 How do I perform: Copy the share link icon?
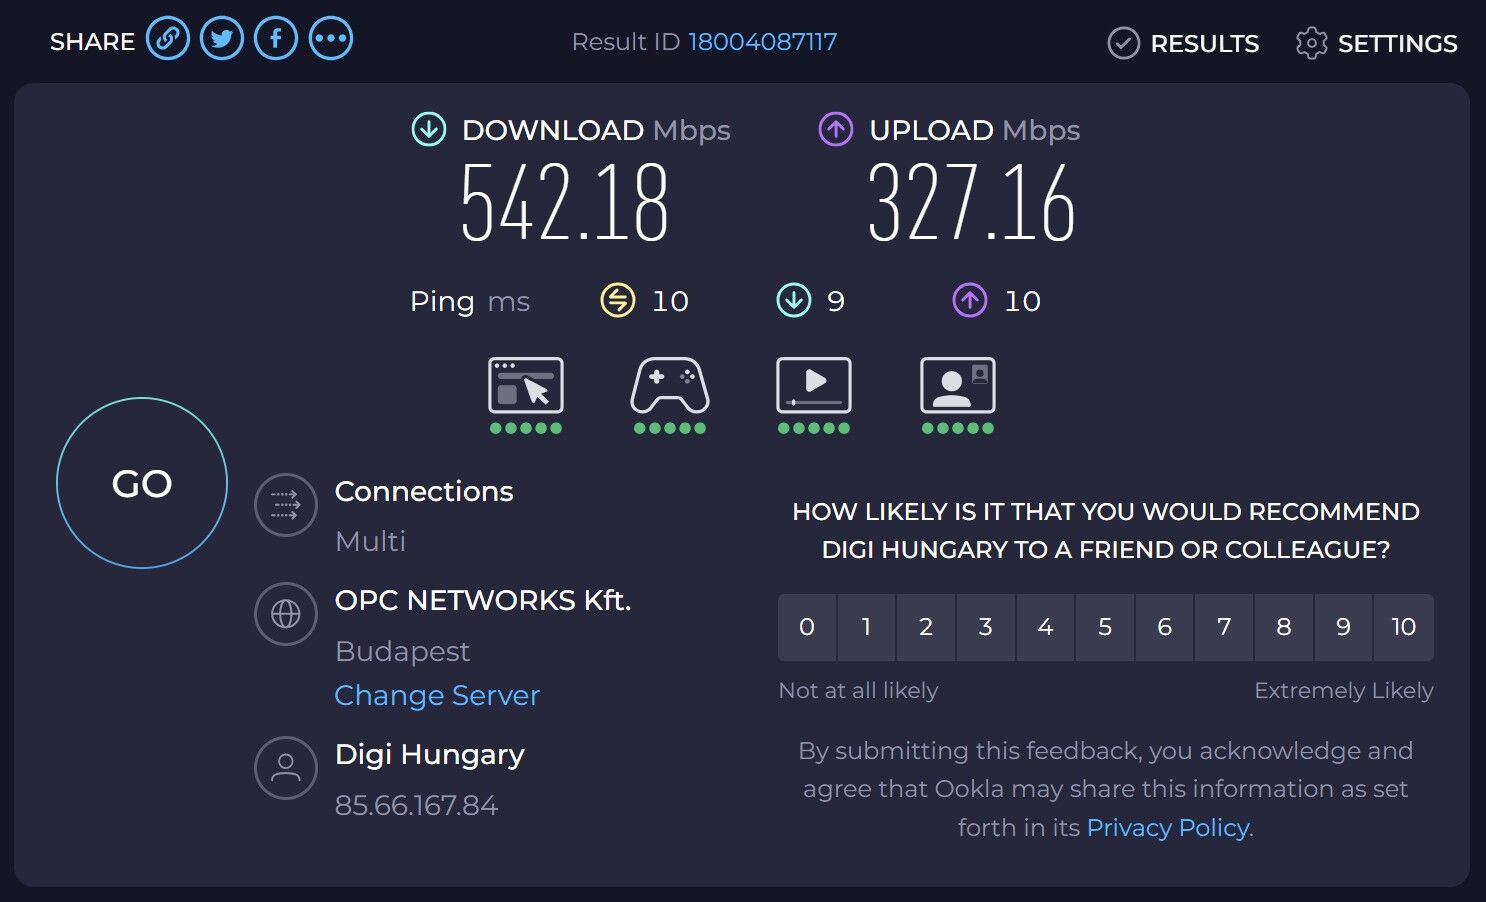point(168,40)
